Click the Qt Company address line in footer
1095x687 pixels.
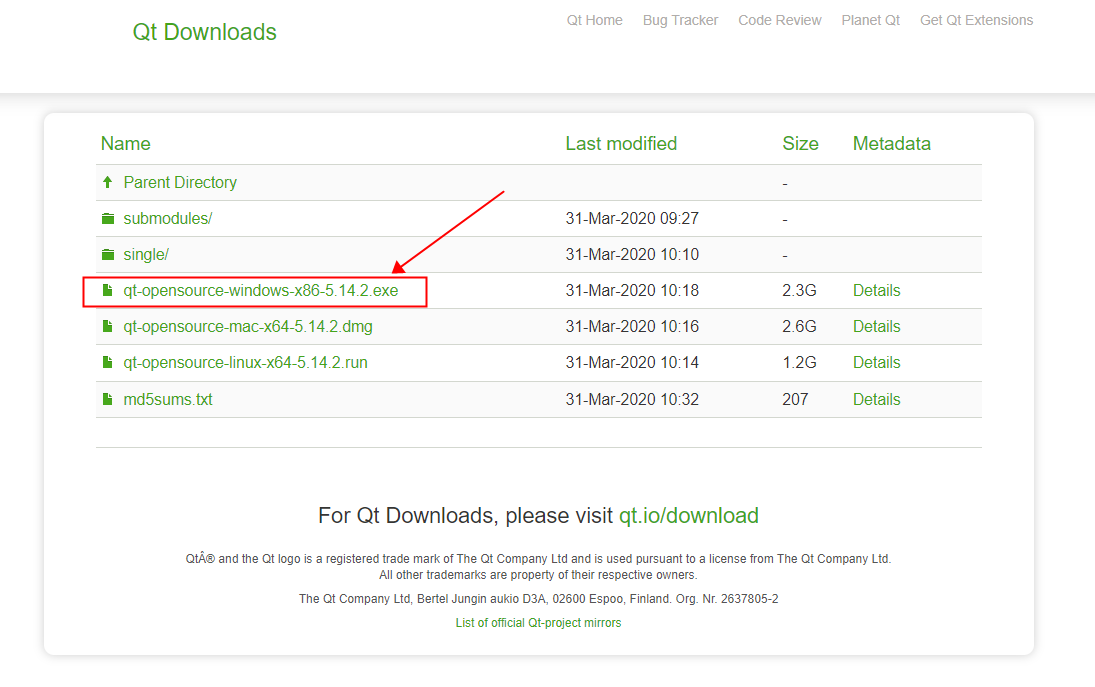click(x=538, y=599)
